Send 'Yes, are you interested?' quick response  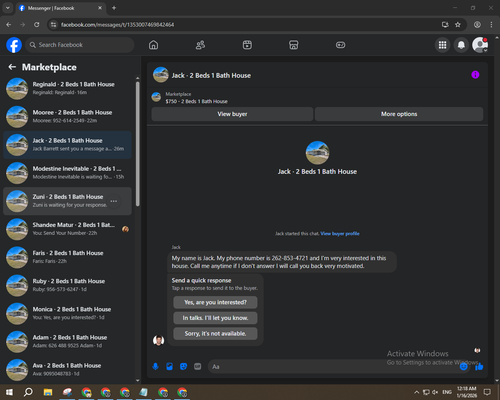coord(215,302)
